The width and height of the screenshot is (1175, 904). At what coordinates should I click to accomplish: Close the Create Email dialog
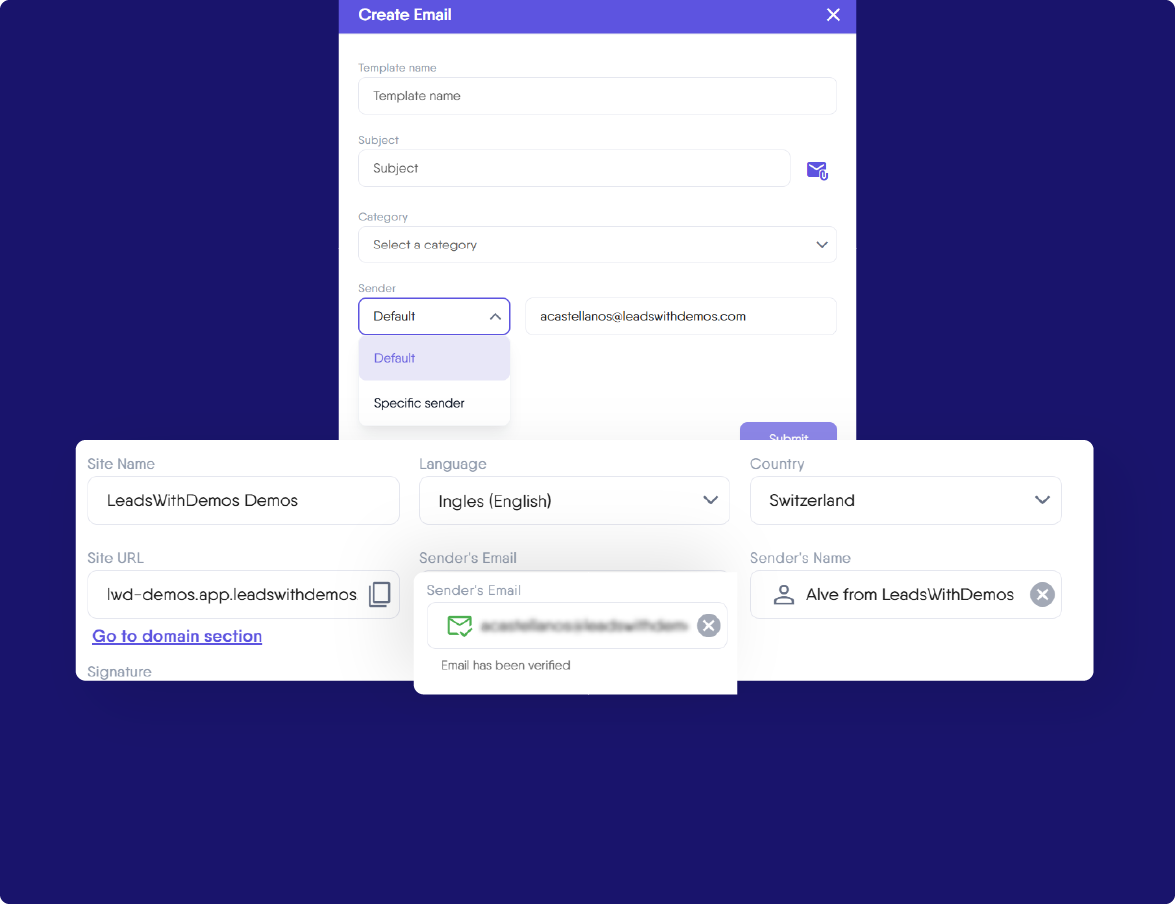click(x=833, y=15)
